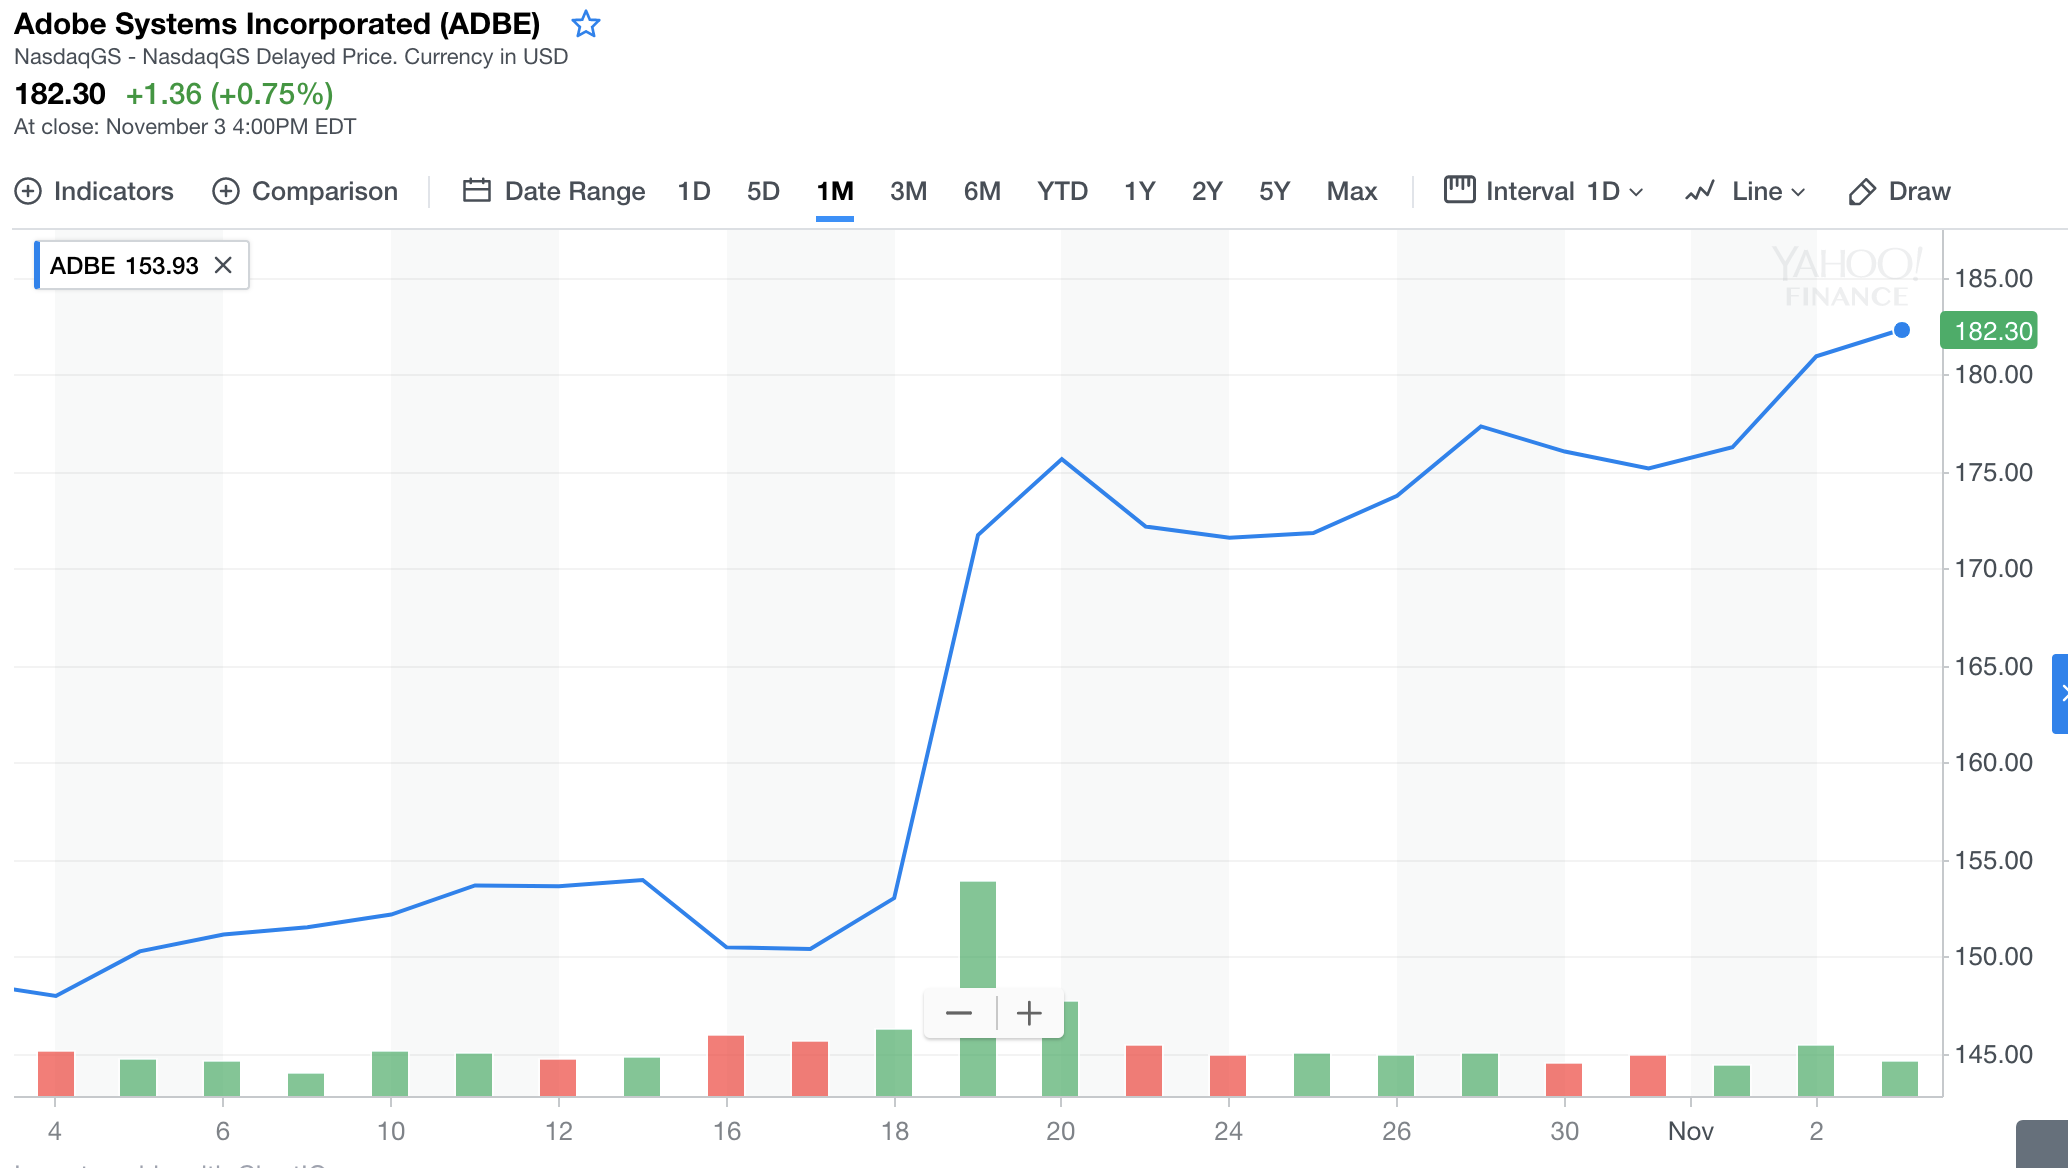The width and height of the screenshot is (2068, 1168).
Task: Click the tallest green volume bar
Action: [978, 930]
